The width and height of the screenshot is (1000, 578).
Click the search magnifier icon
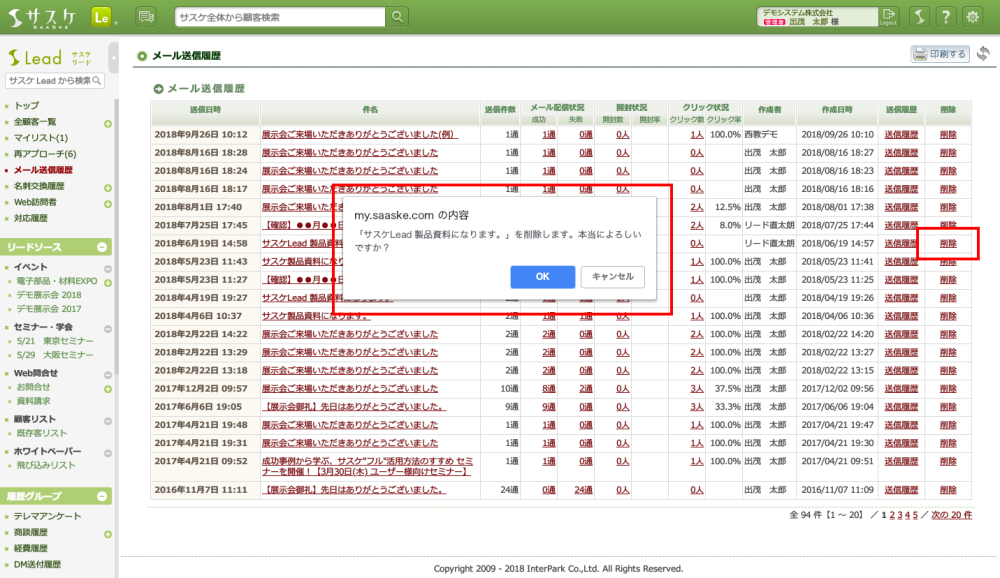[397, 17]
